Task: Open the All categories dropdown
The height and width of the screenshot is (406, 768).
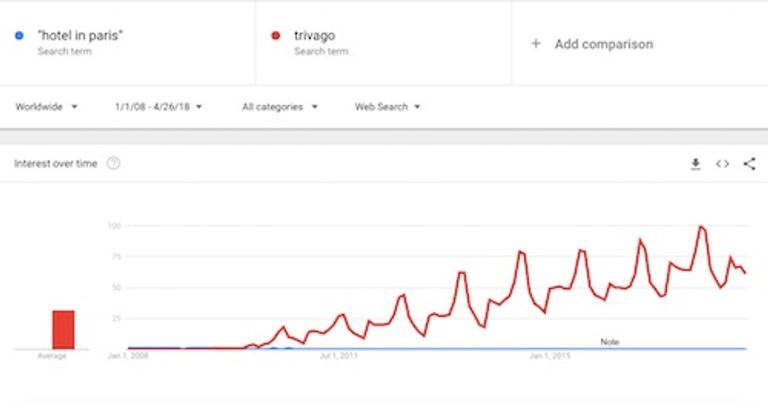Action: coord(280,107)
